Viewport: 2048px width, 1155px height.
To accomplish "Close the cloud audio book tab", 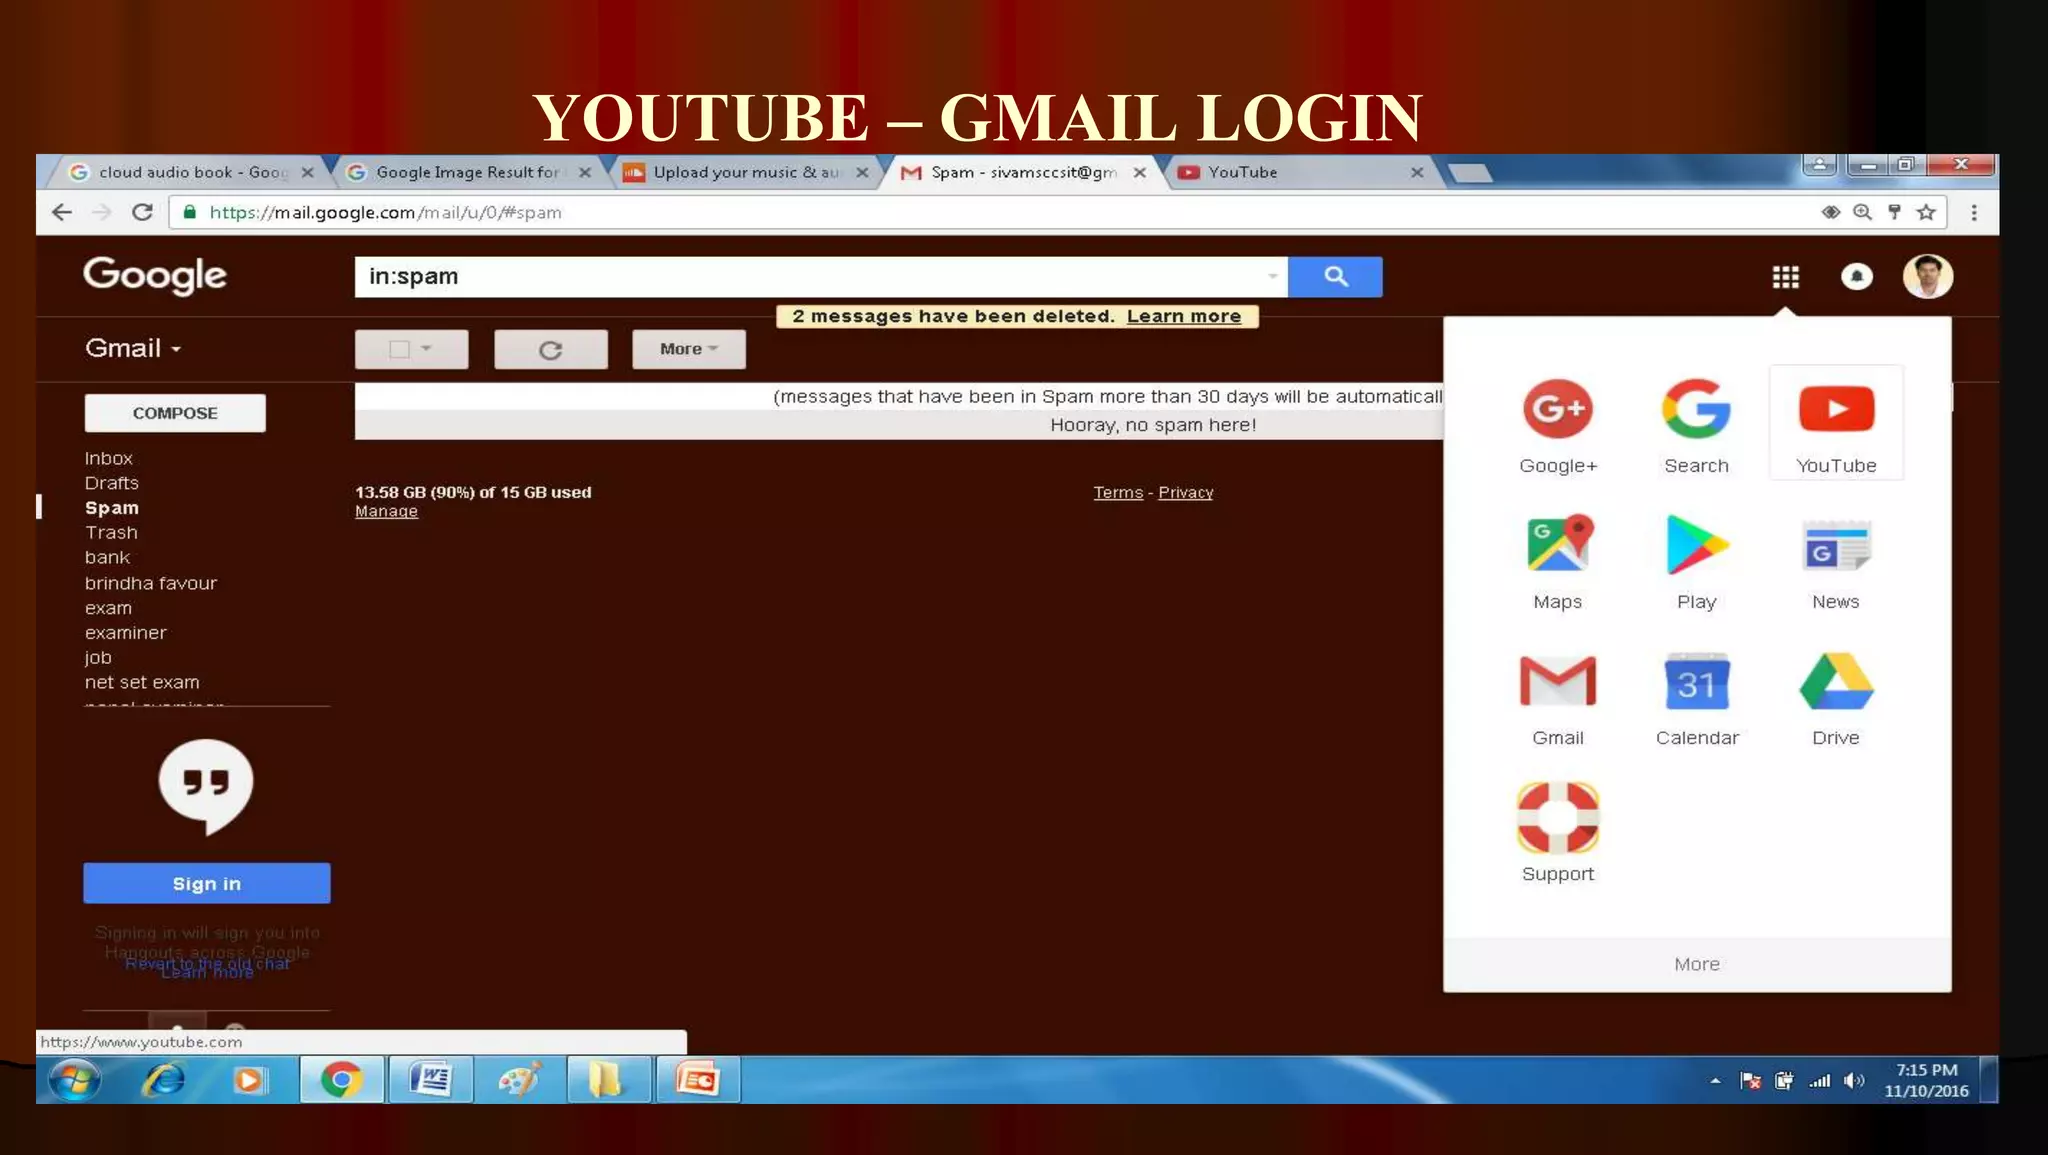I will point(307,172).
